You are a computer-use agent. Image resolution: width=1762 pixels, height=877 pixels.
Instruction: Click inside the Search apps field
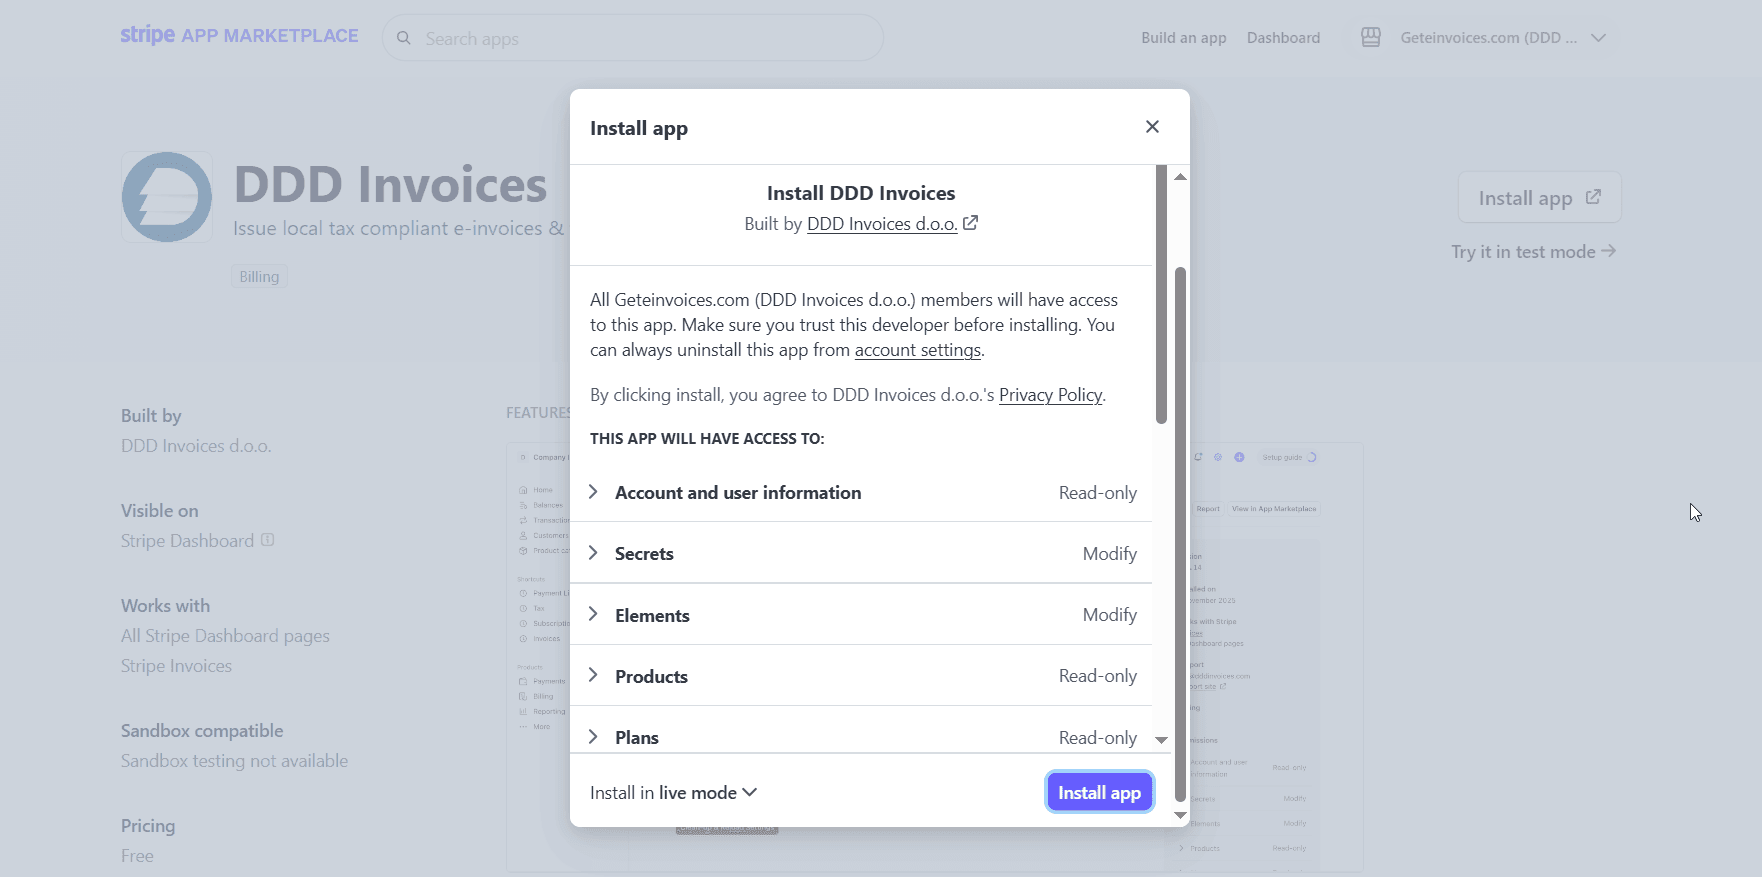[632, 38]
